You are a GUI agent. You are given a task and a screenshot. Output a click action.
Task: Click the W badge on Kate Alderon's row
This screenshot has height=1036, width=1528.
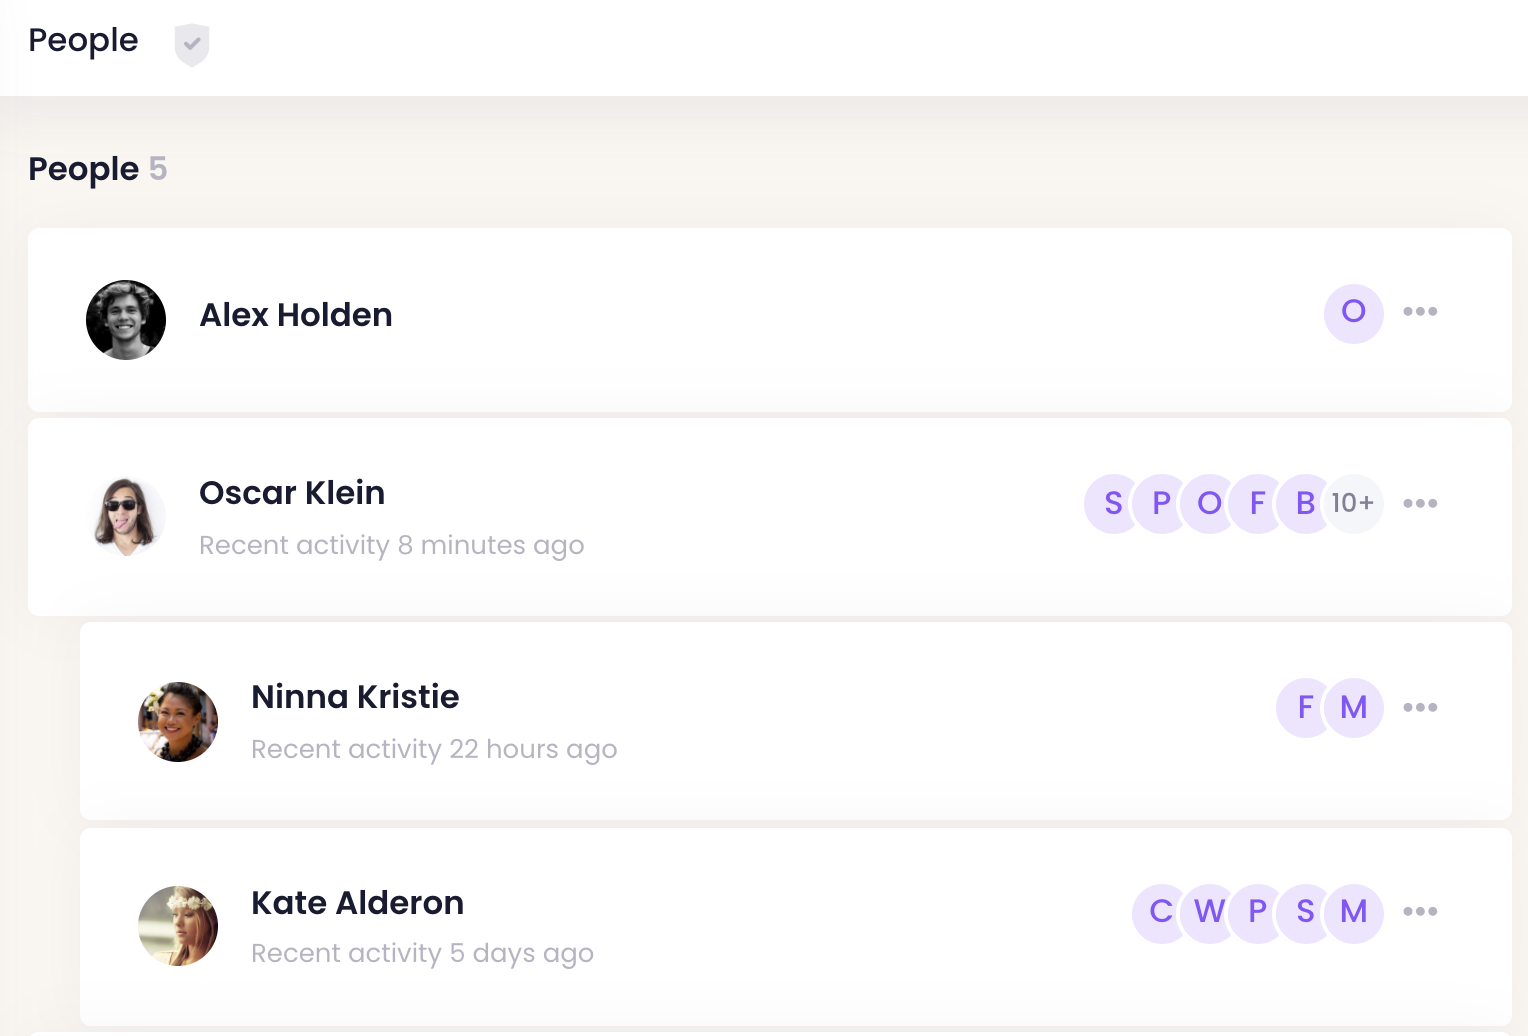pos(1209,912)
